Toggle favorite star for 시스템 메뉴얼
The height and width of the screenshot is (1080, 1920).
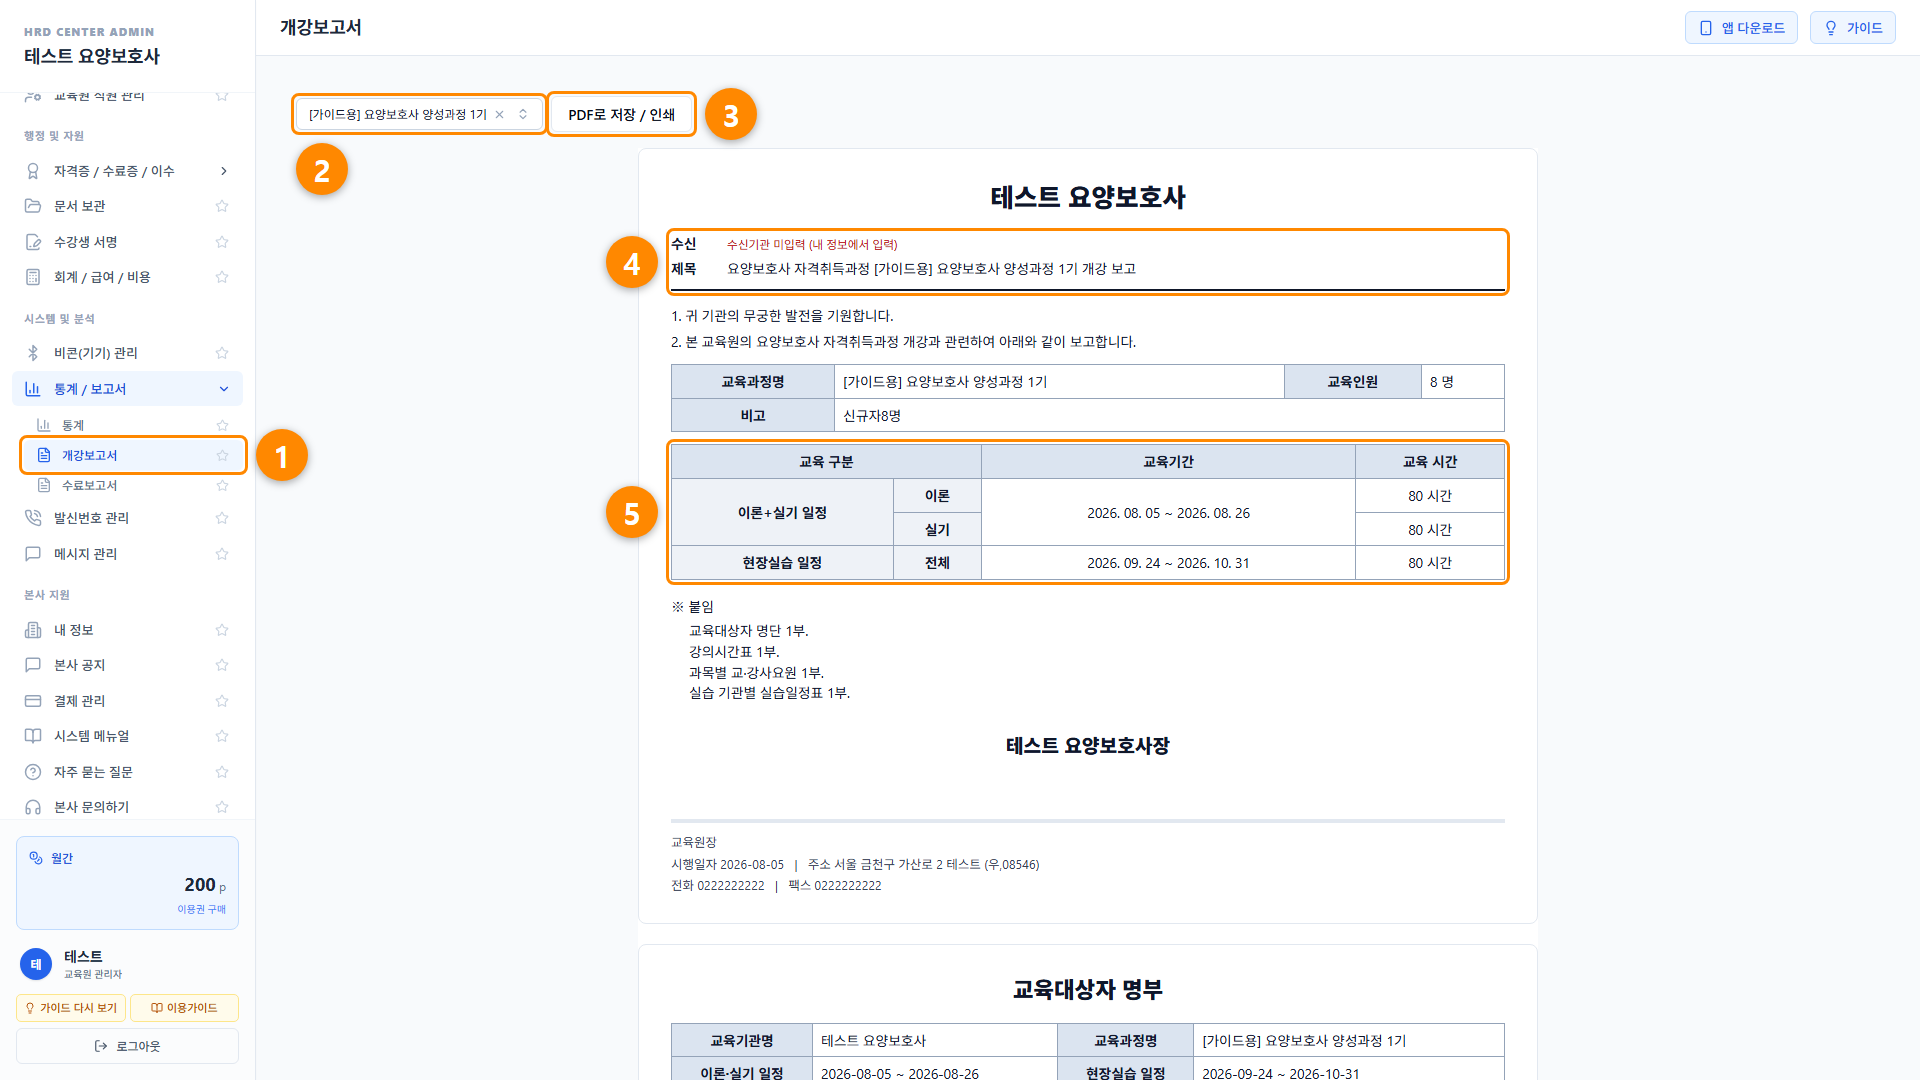tap(222, 736)
